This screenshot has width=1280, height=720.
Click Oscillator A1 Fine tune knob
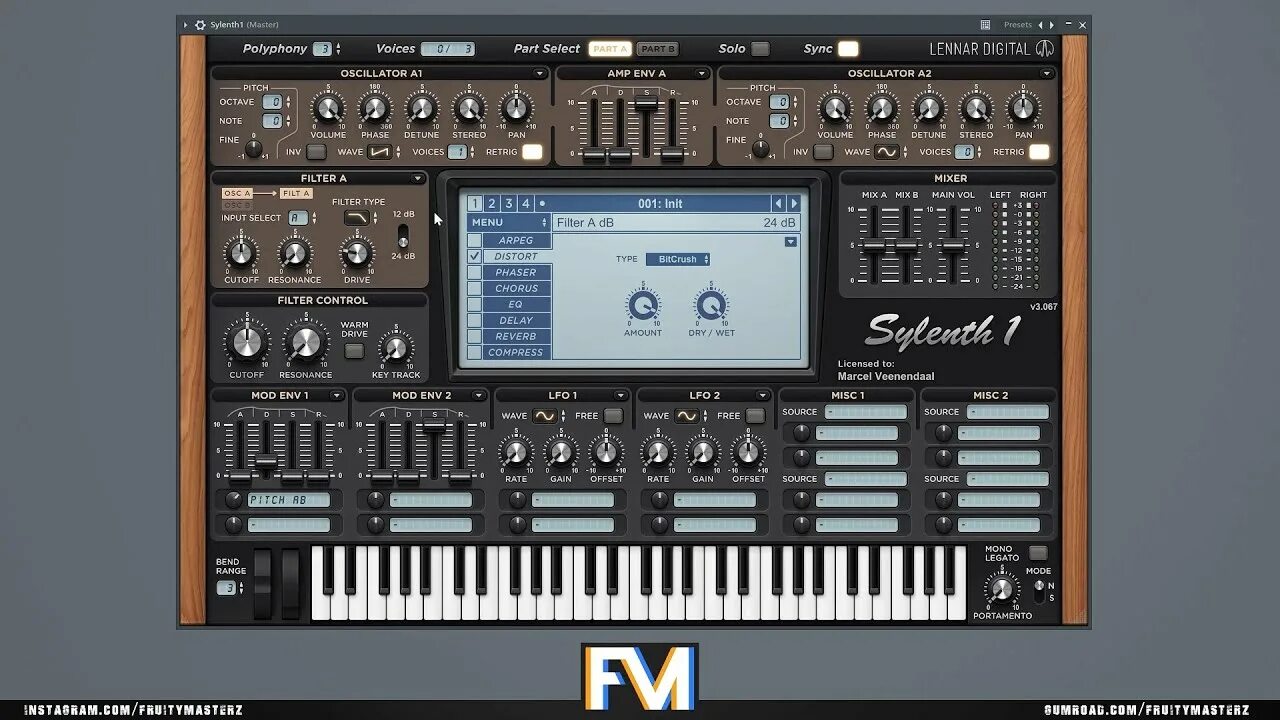point(254,148)
